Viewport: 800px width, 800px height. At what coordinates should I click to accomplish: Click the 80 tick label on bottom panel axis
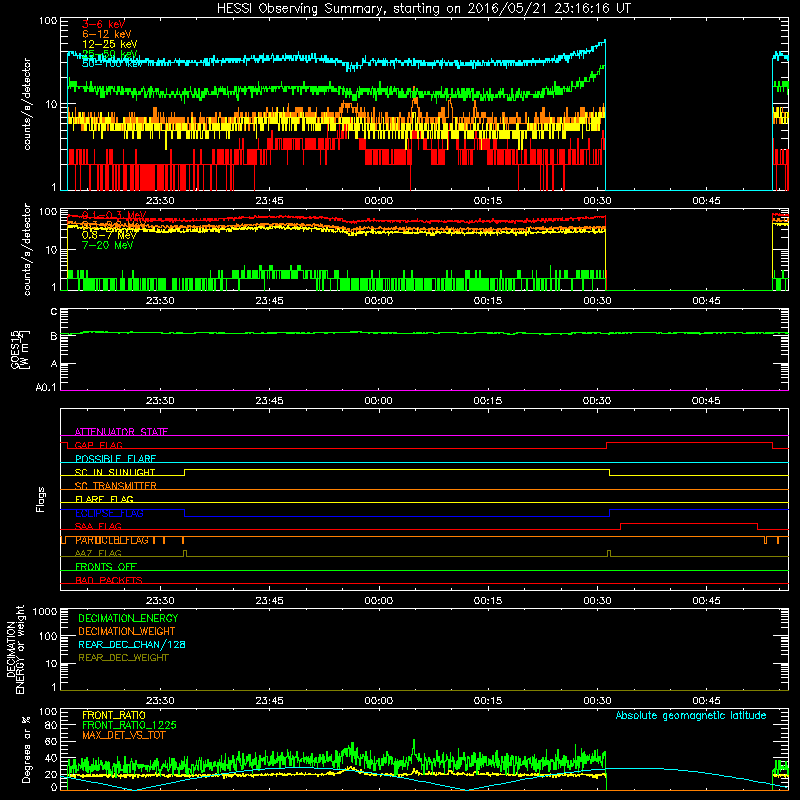[52, 726]
